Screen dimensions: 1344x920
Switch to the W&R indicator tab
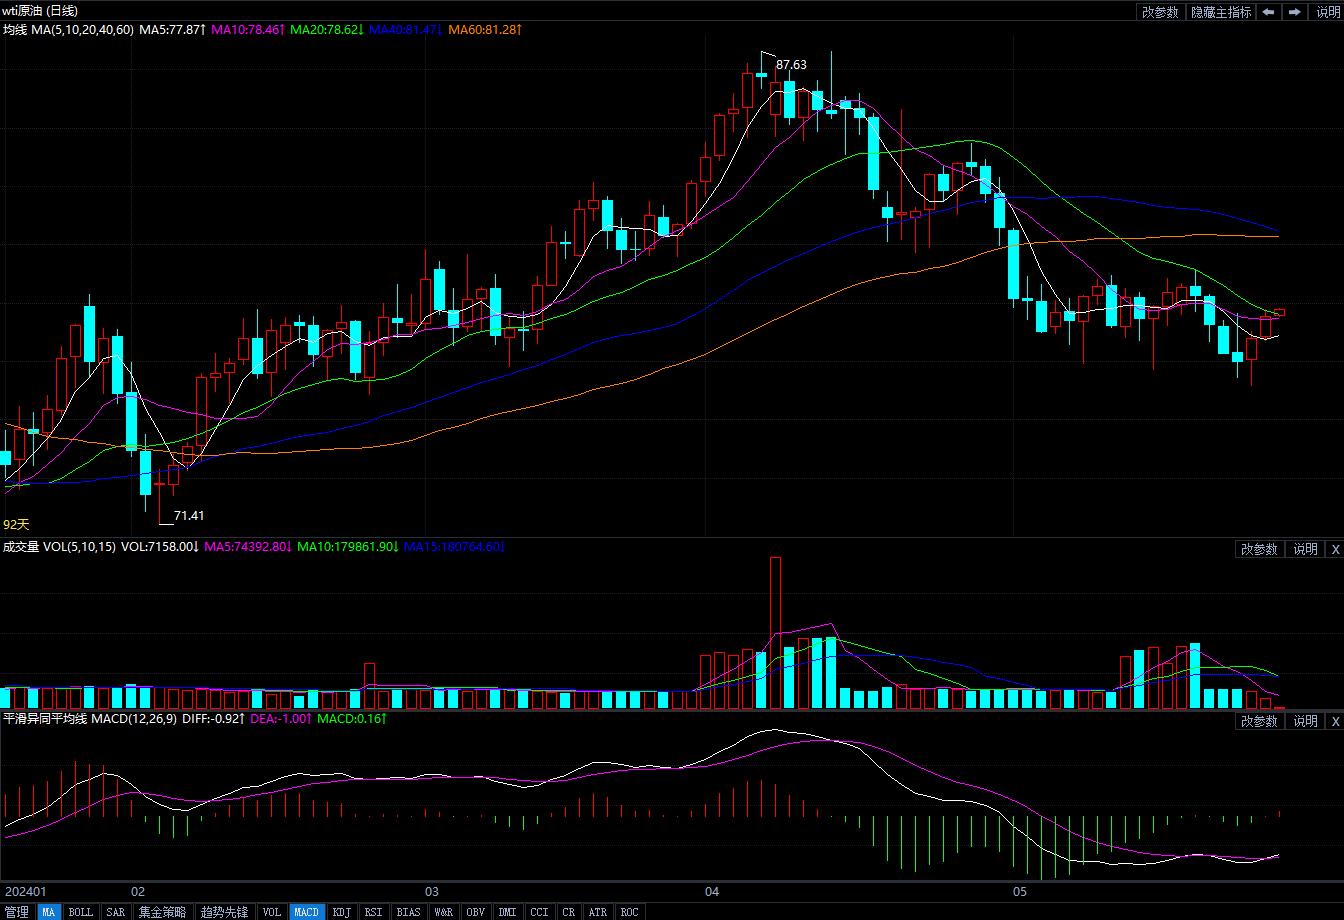[444, 912]
